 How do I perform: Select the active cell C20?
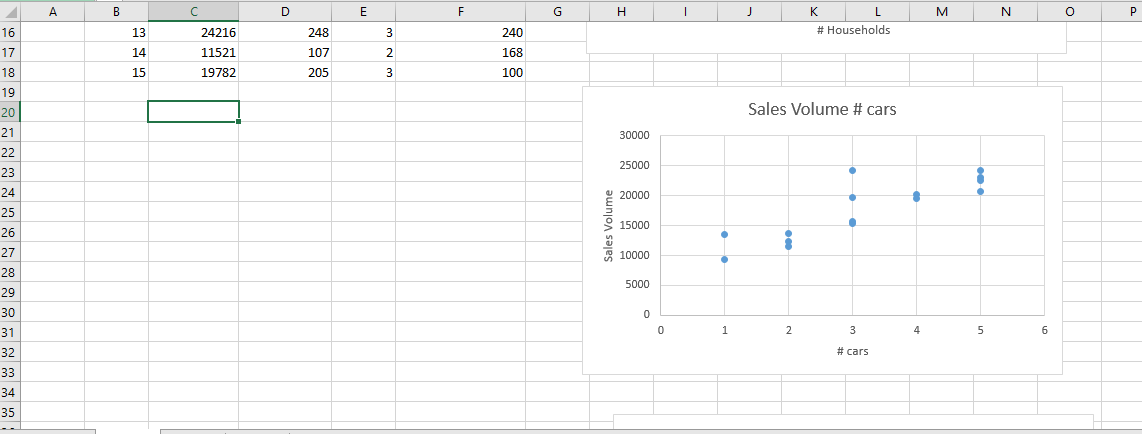193,112
